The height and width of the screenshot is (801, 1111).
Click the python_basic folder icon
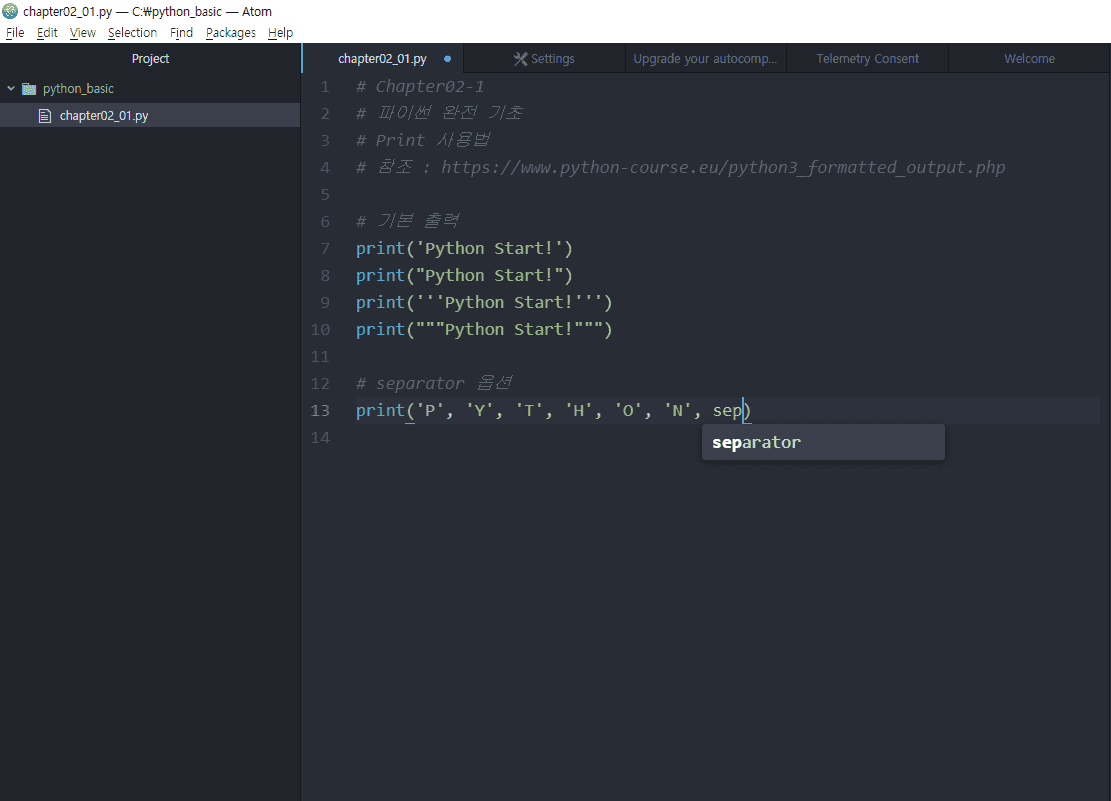click(x=29, y=89)
